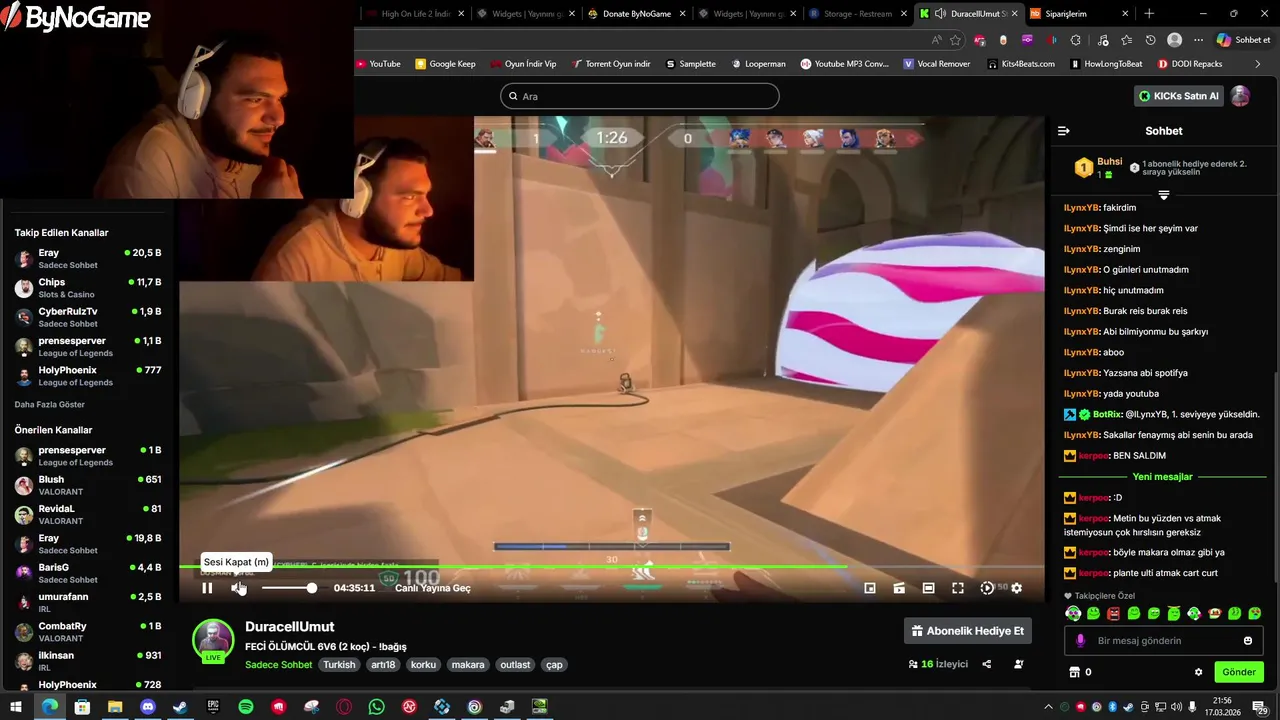Expand Daha Fazla Göster channel list
1280x720 pixels.
[x=49, y=405]
